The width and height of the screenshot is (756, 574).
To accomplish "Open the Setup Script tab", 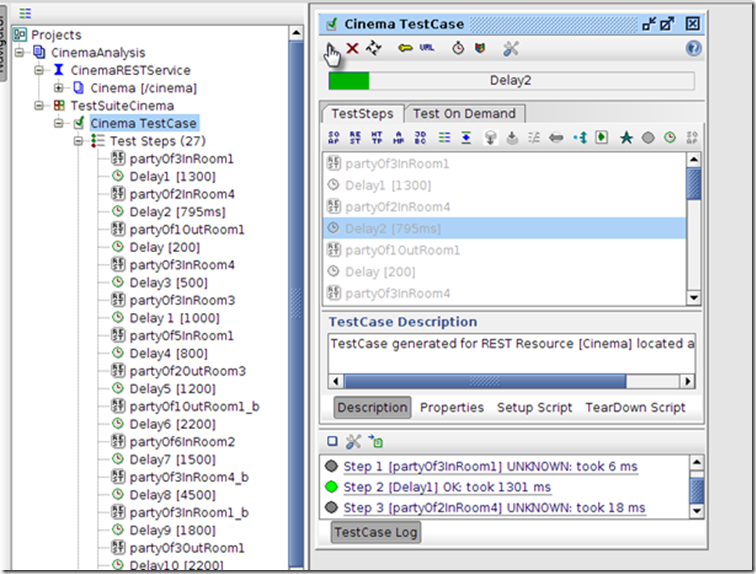I will pyautogui.click(x=534, y=407).
